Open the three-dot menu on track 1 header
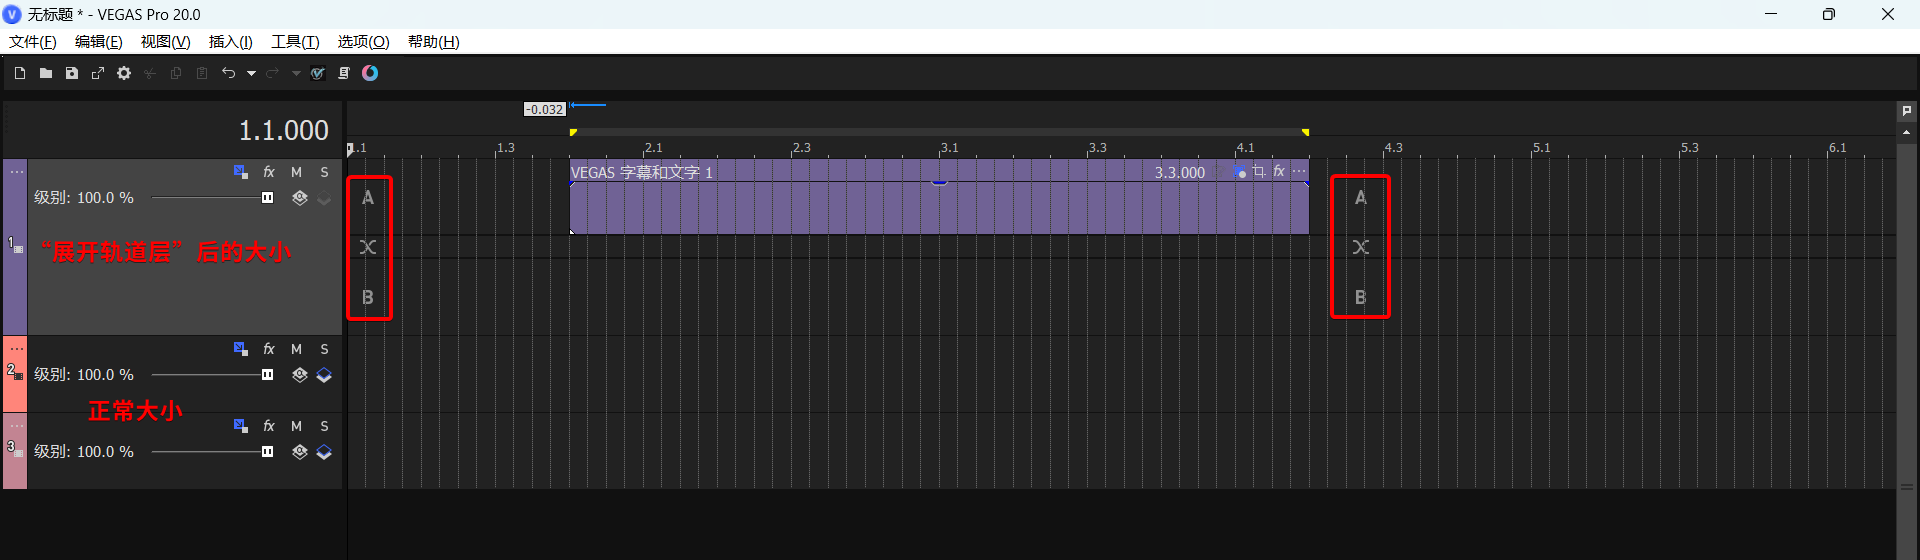The width and height of the screenshot is (1920, 560). pos(16,172)
